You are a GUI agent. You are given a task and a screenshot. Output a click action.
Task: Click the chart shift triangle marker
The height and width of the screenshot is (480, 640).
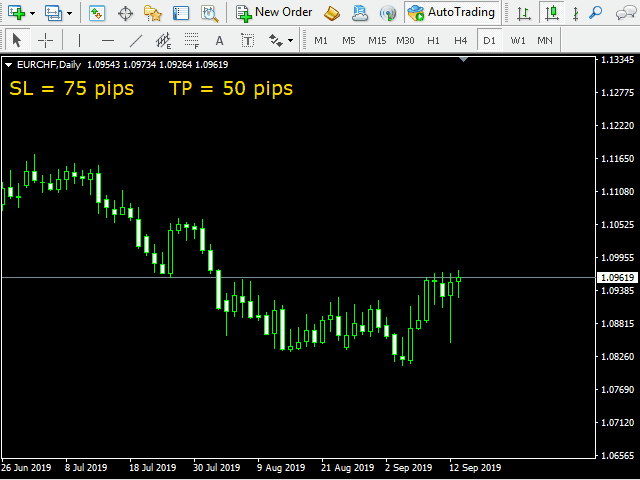463,60
